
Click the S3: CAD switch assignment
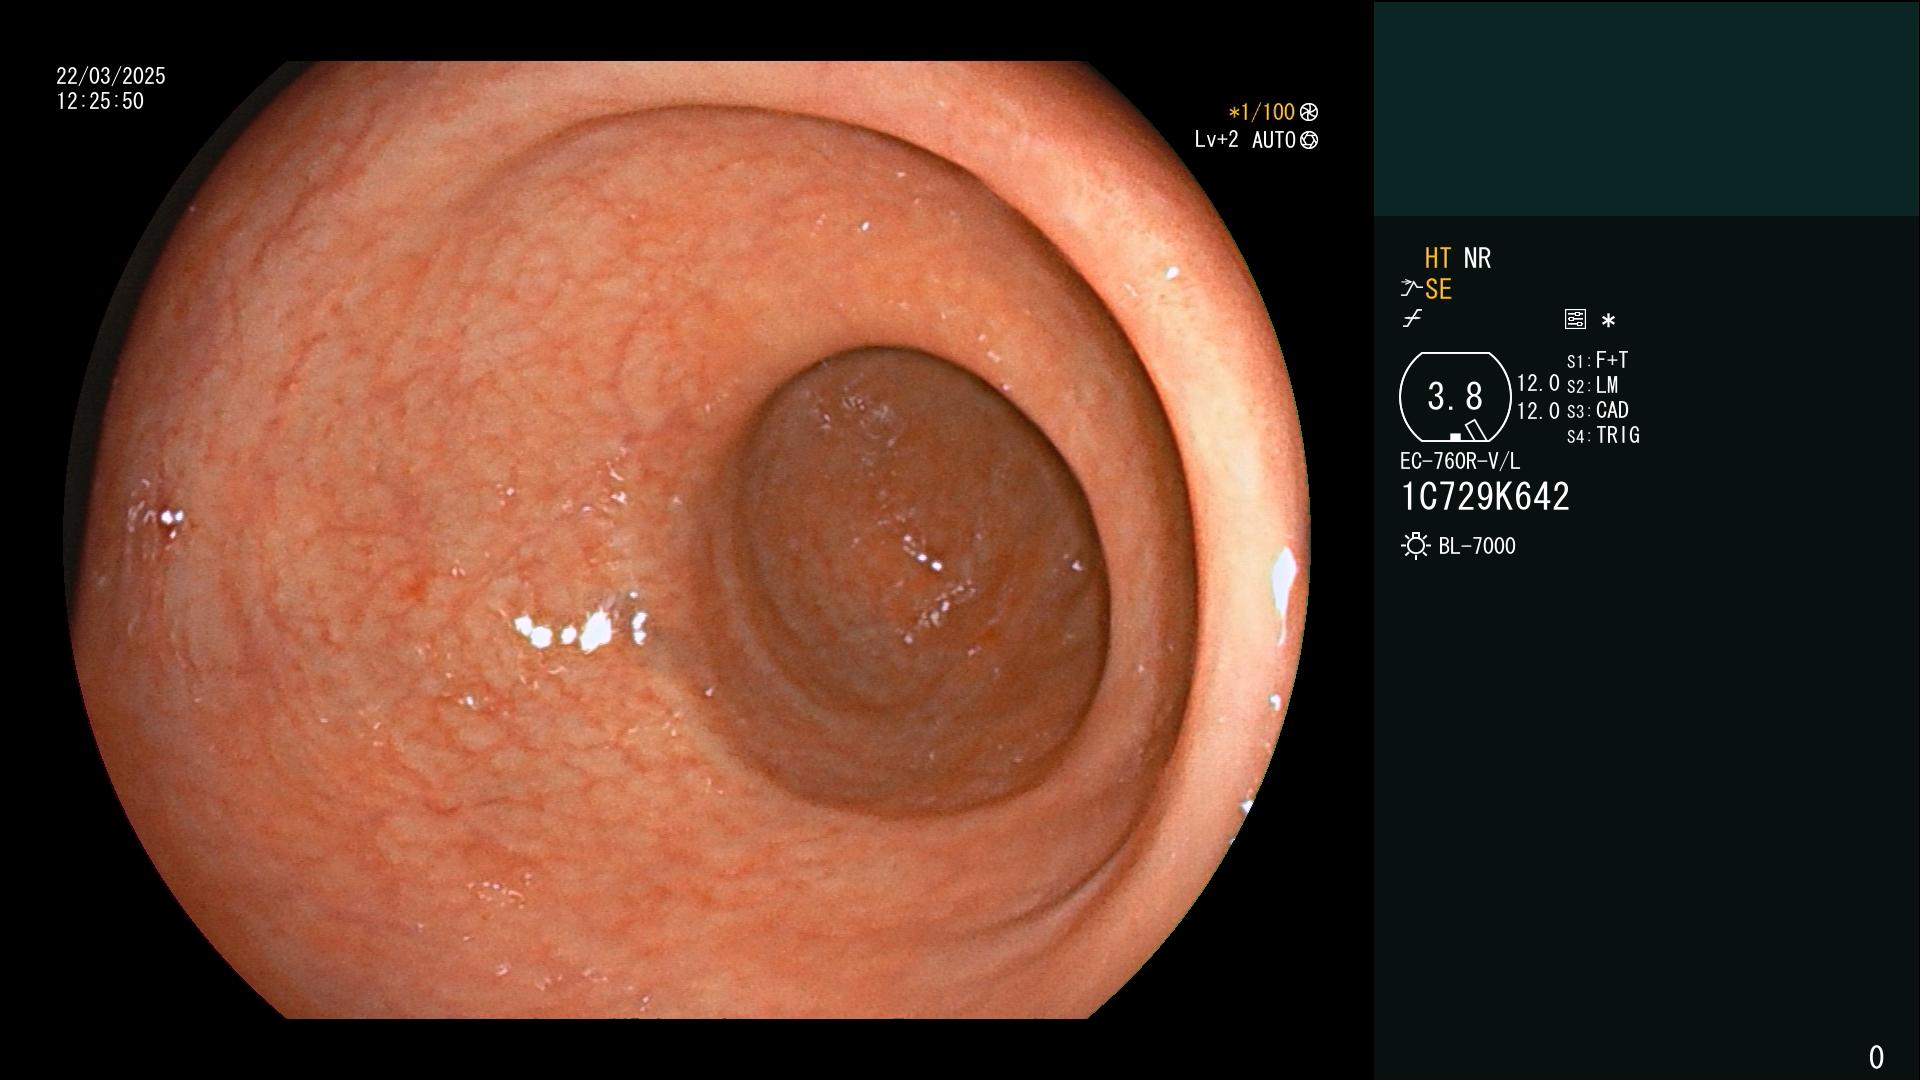coord(1597,410)
